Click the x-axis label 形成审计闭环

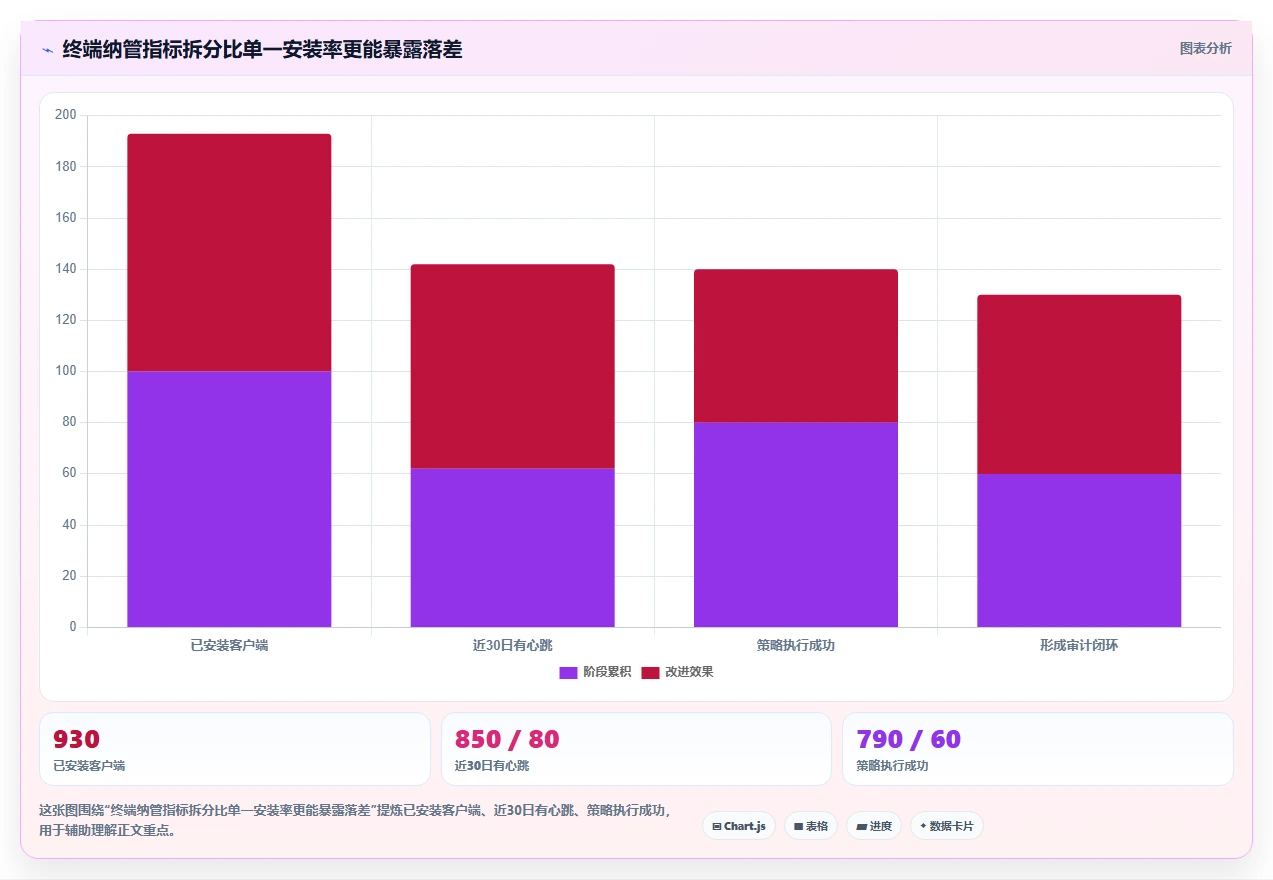1079,645
